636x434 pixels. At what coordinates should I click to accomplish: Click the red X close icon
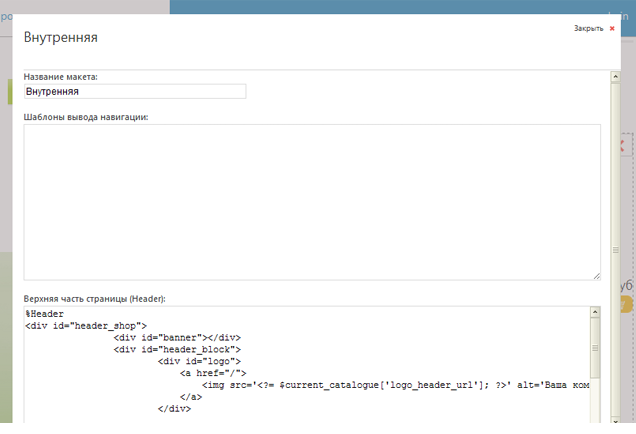coord(612,29)
